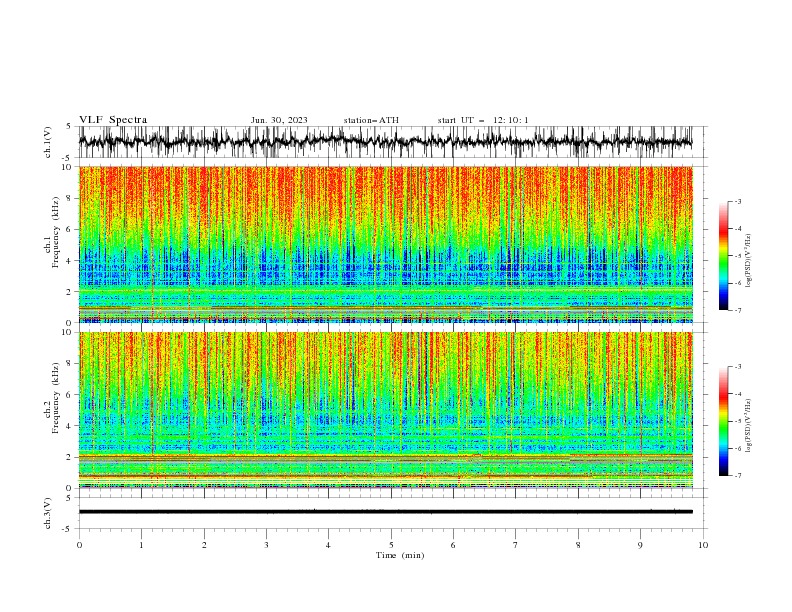Click the '-7' value on ch.2 colorbar
This screenshot has height=612, width=792.
(x=737, y=475)
